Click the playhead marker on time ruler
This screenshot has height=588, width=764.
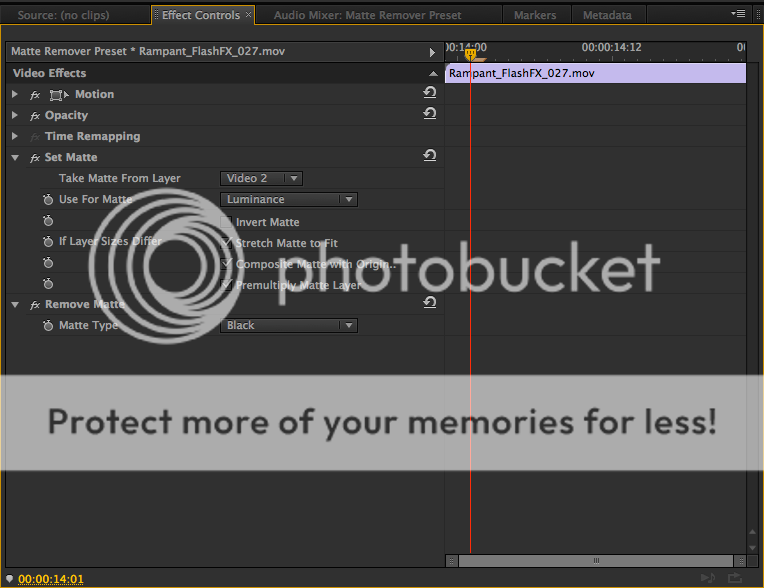tap(470, 54)
